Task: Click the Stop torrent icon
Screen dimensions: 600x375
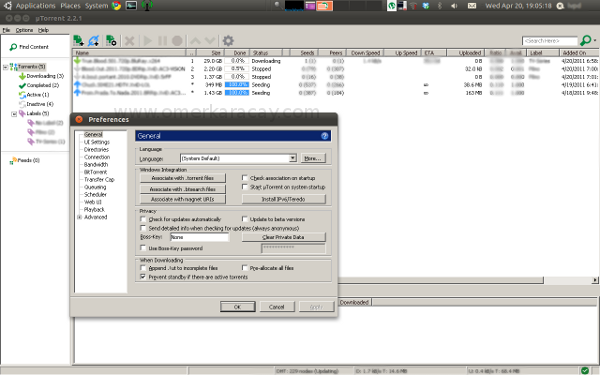Action: [x=177, y=41]
